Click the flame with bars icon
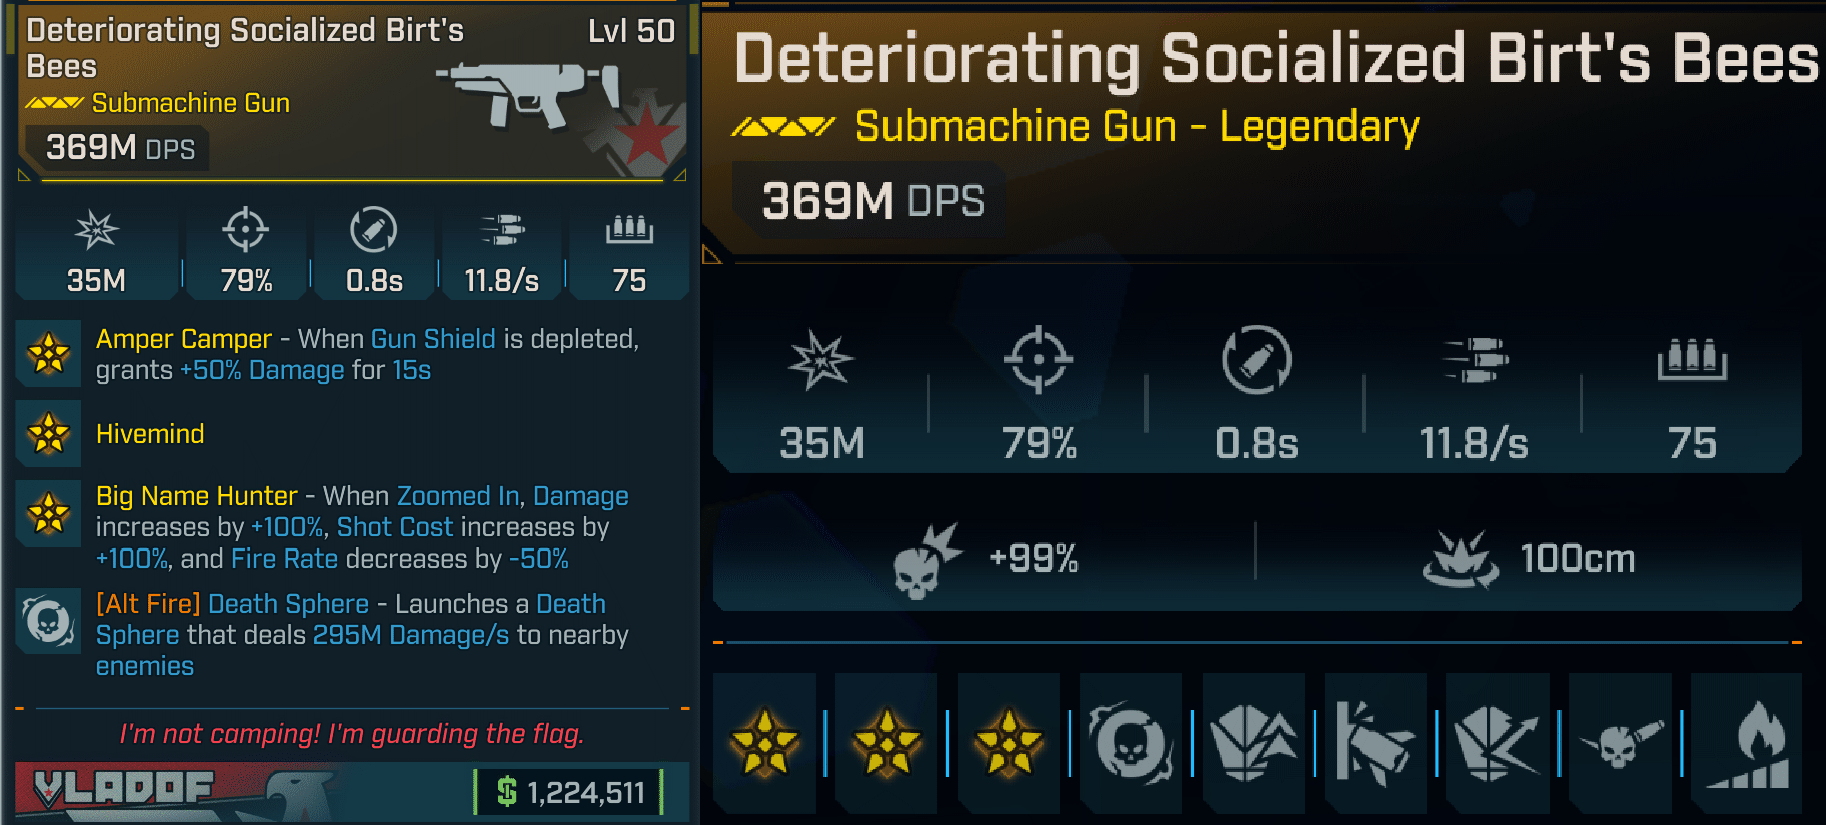The height and width of the screenshot is (825, 1826). [1747, 743]
